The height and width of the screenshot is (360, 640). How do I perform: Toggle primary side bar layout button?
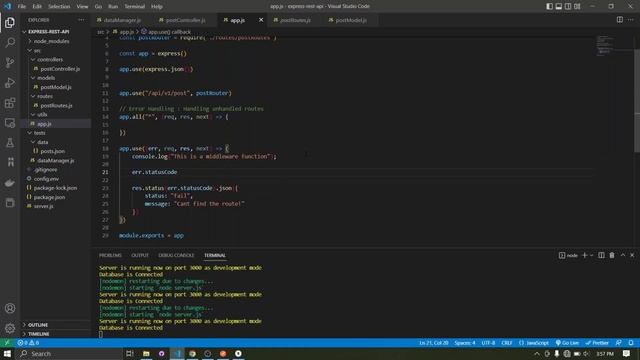point(549,6)
